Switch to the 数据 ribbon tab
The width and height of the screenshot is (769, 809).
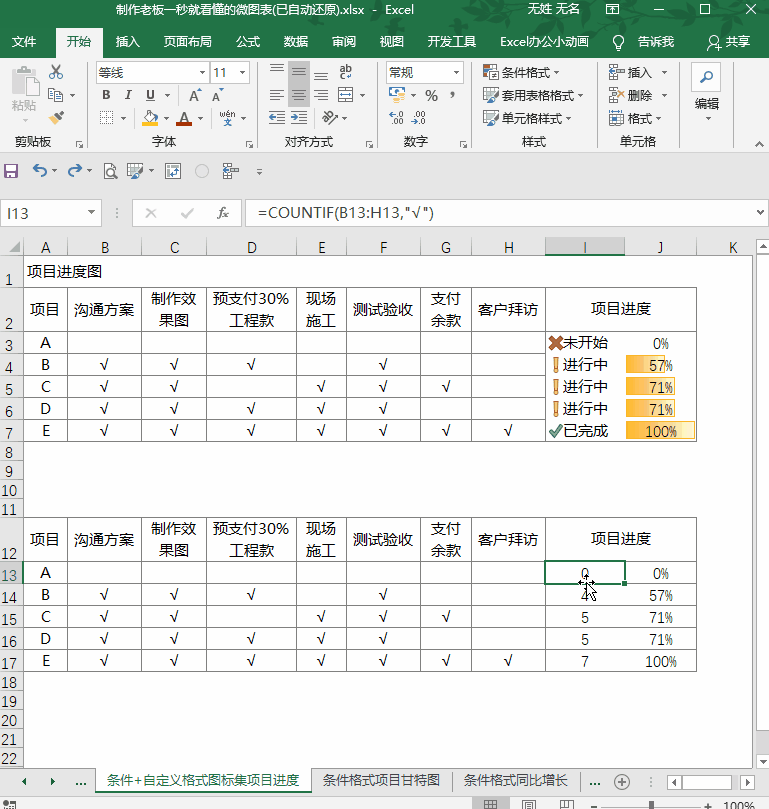tap(296, 41)
